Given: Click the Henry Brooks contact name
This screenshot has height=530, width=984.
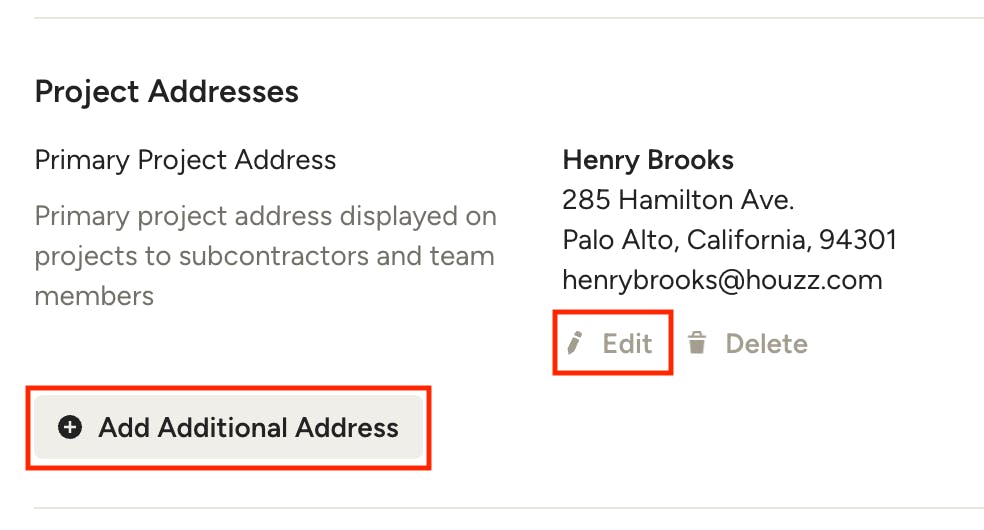Looking at the screenshot, I should click(x=648, y=160).
